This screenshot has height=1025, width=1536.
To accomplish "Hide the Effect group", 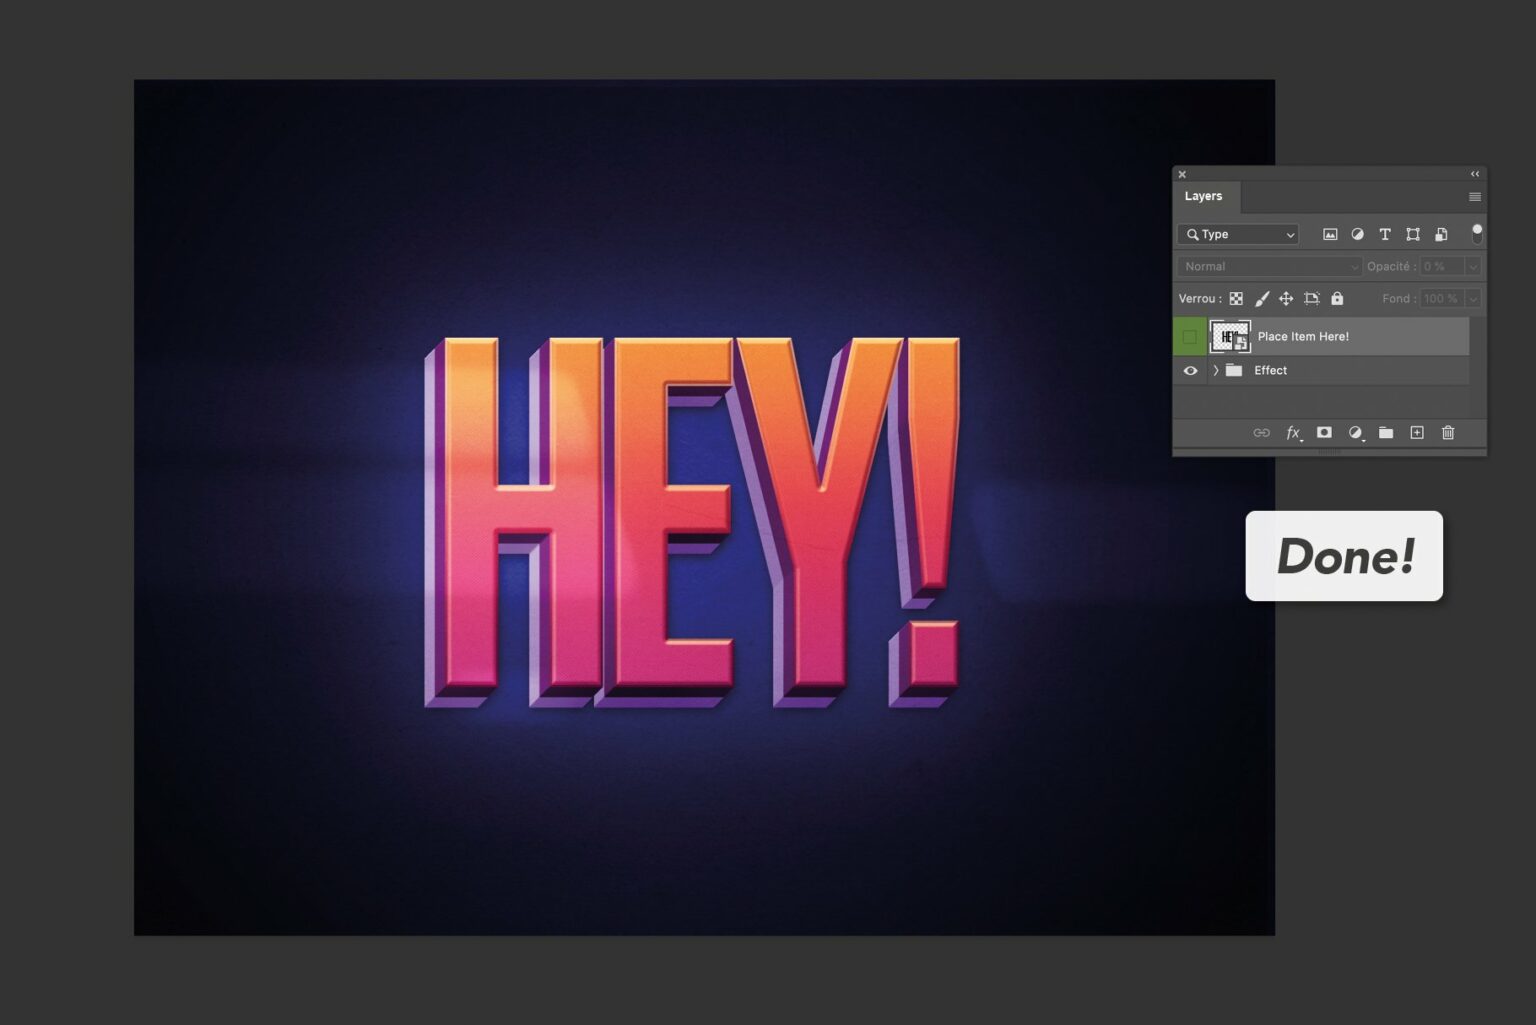I will (1189, 370).
